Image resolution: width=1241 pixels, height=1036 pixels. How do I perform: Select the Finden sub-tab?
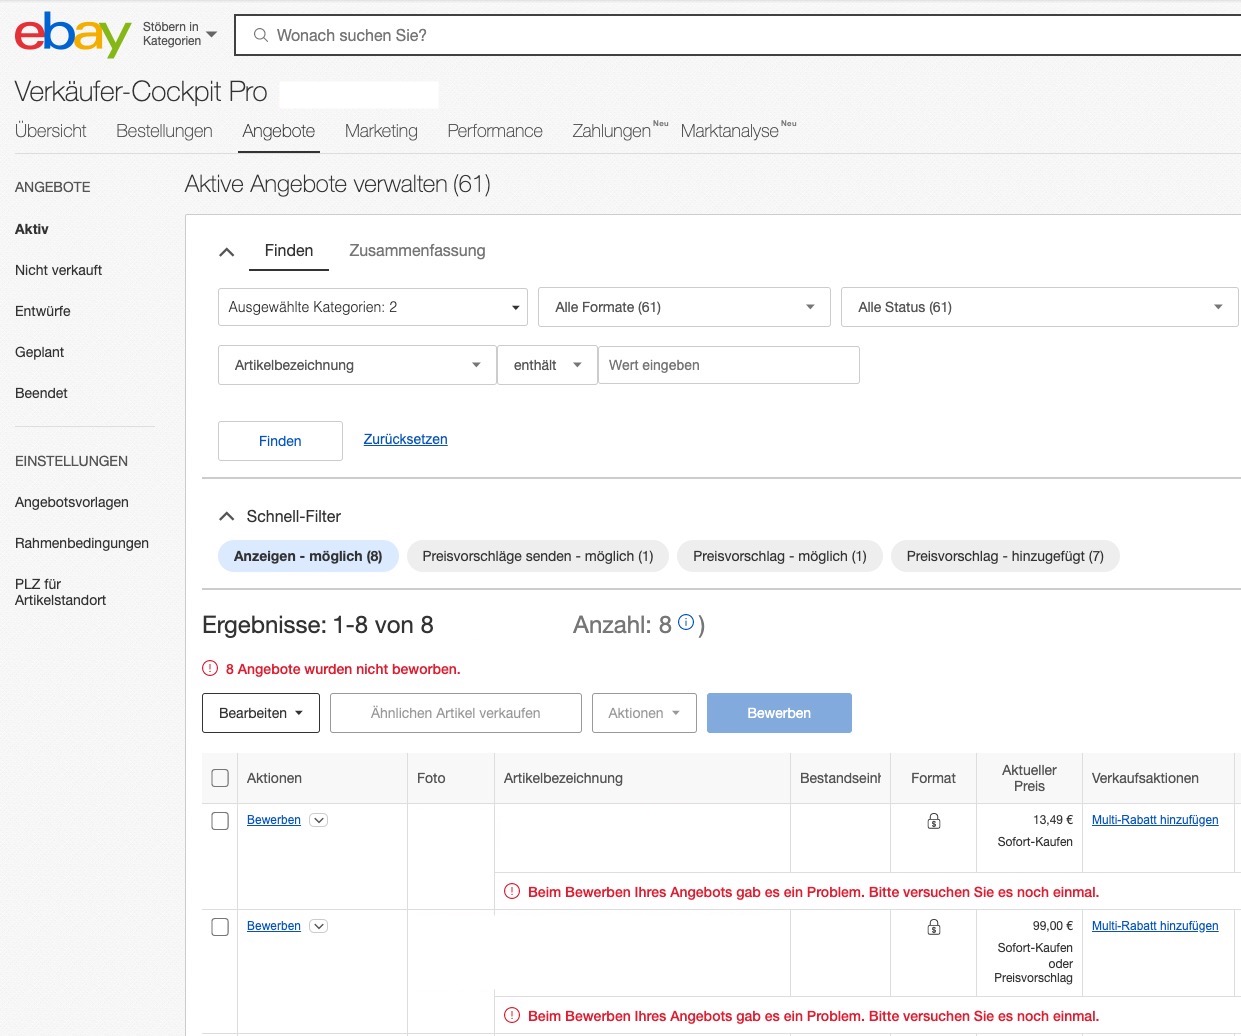tap(289, 251)
